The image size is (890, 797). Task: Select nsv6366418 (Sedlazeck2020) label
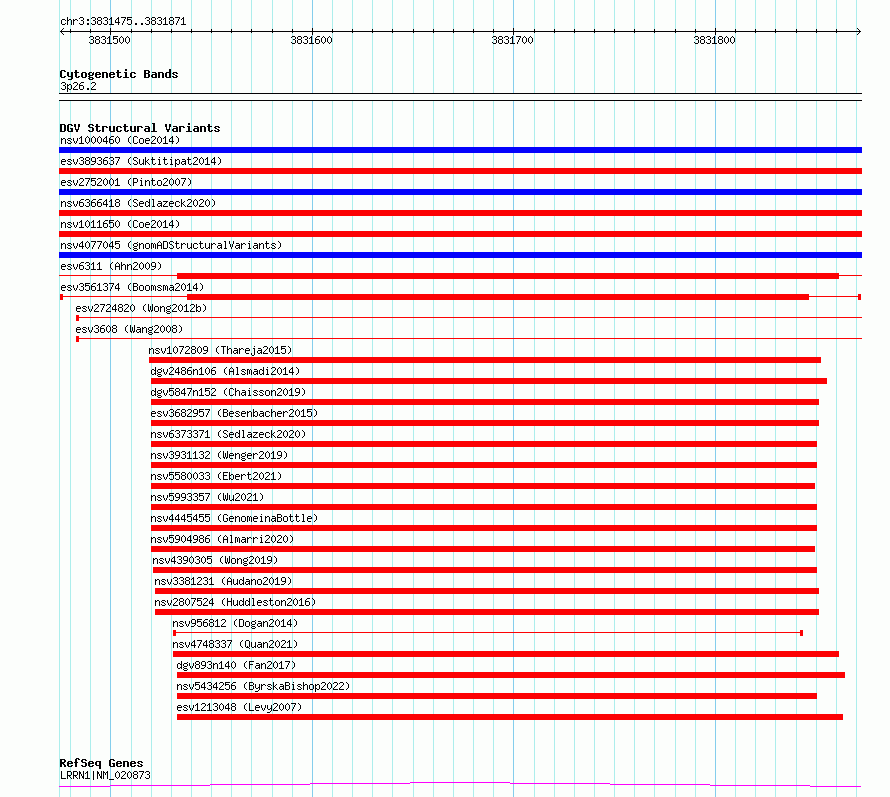coord(138,203)
